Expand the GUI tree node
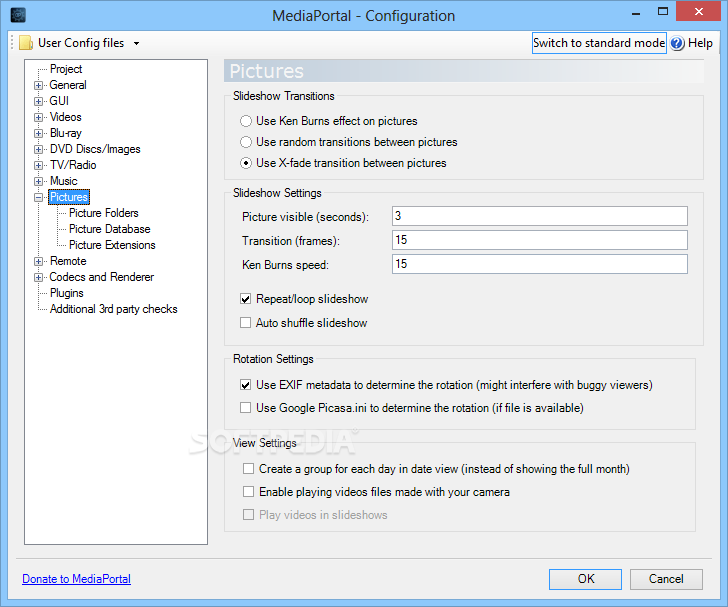The image size is (728, 607). tap(39, 101)
